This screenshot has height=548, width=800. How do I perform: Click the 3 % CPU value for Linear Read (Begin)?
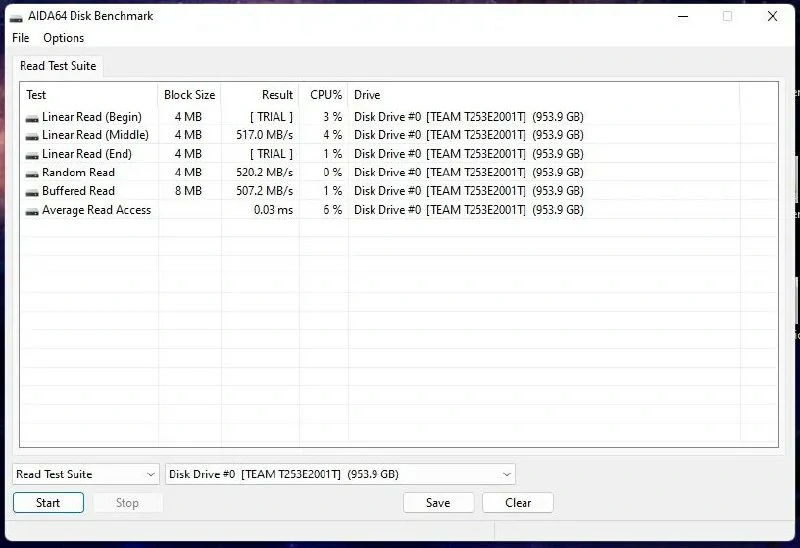coord(332,117)
